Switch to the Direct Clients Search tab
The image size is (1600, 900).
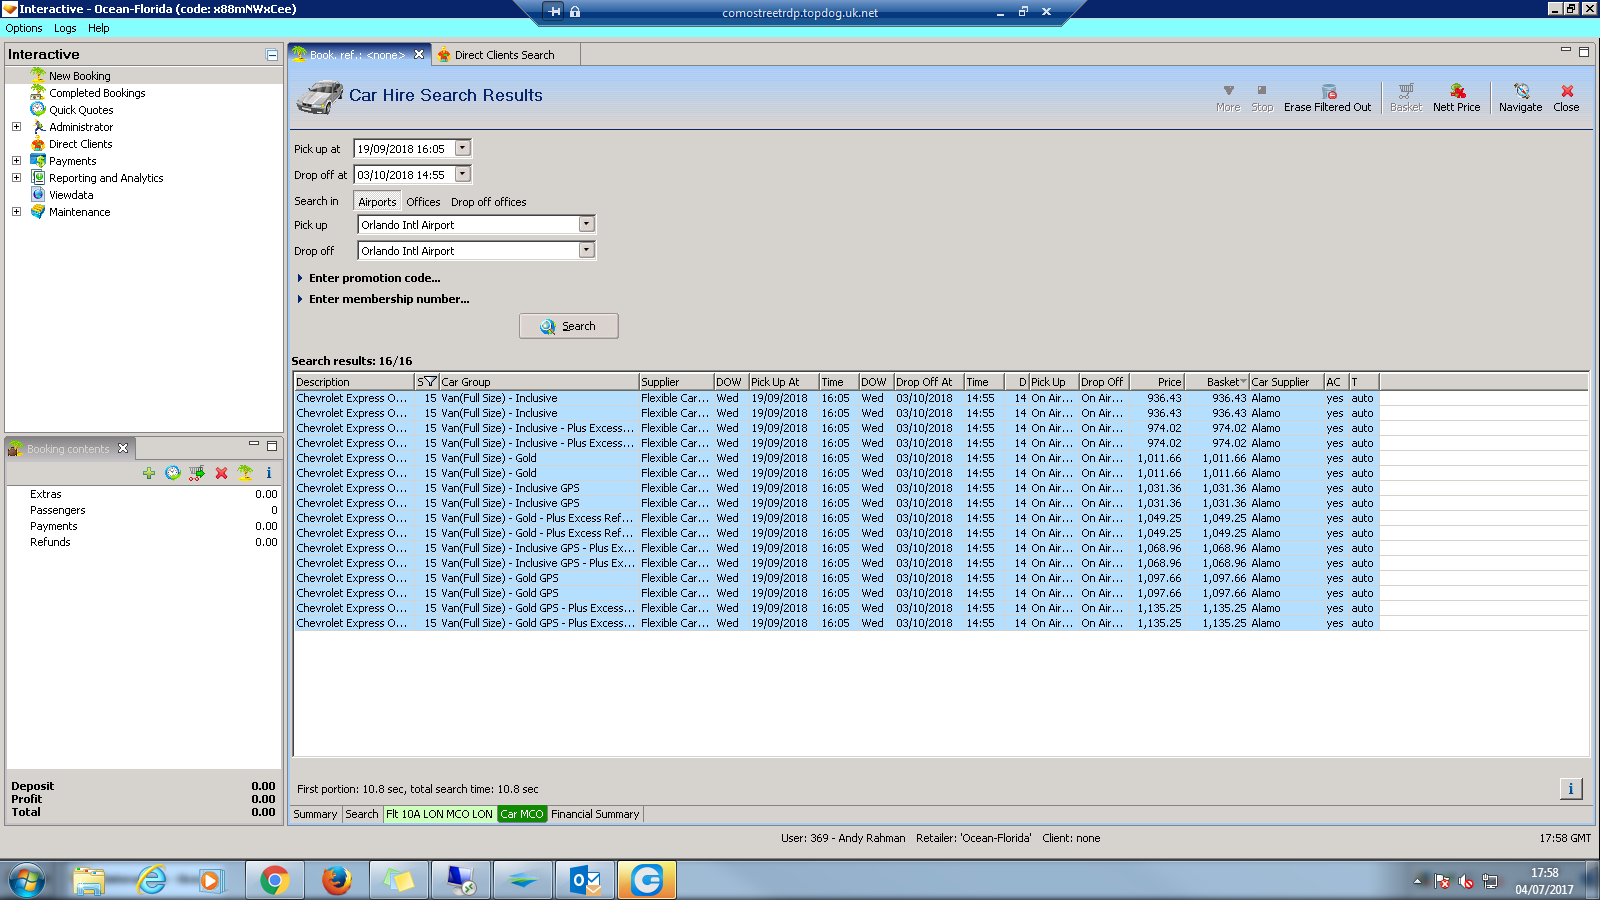coord(504,55)
